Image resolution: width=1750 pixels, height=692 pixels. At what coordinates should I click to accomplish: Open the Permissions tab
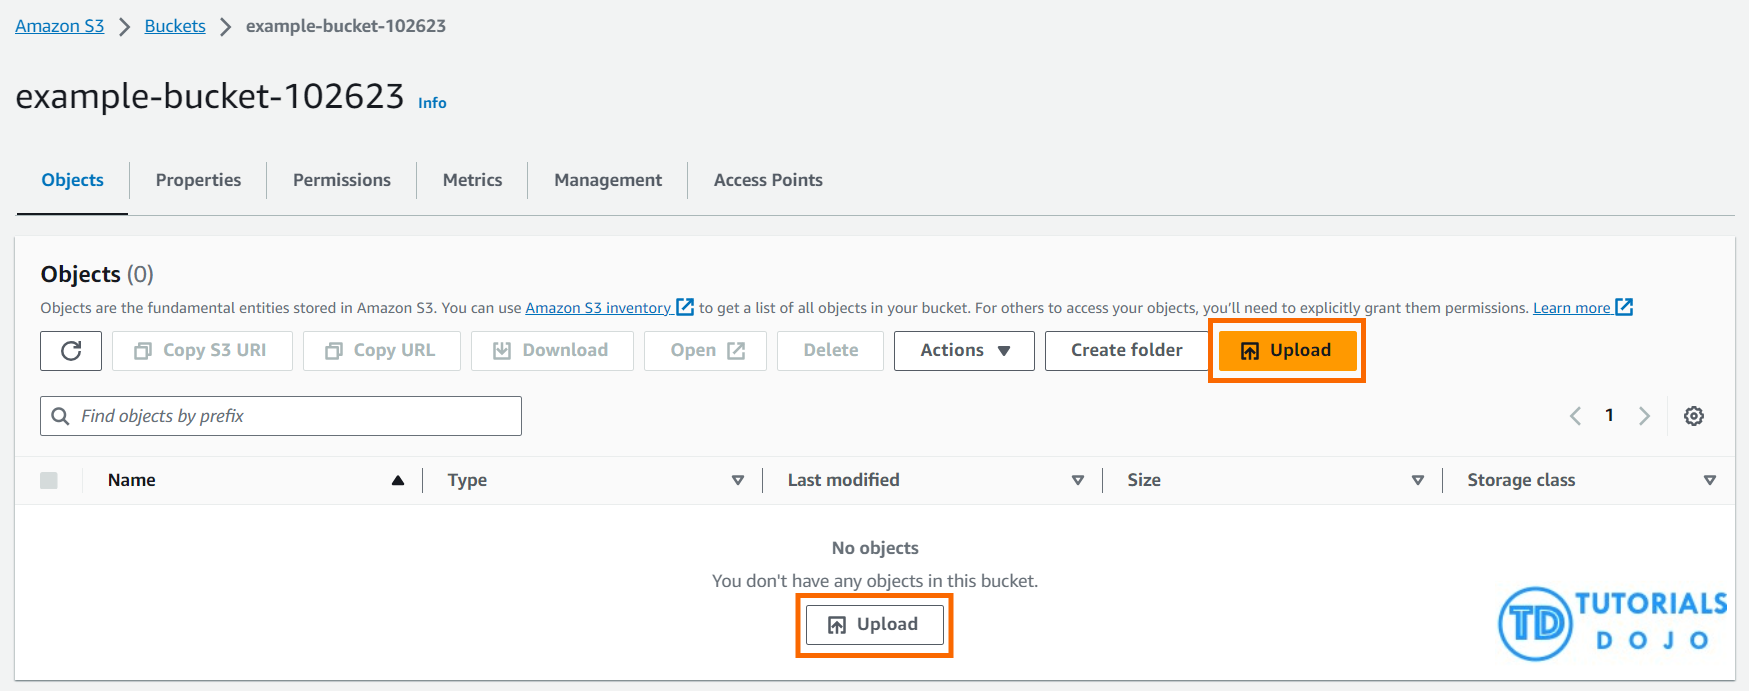342,180
